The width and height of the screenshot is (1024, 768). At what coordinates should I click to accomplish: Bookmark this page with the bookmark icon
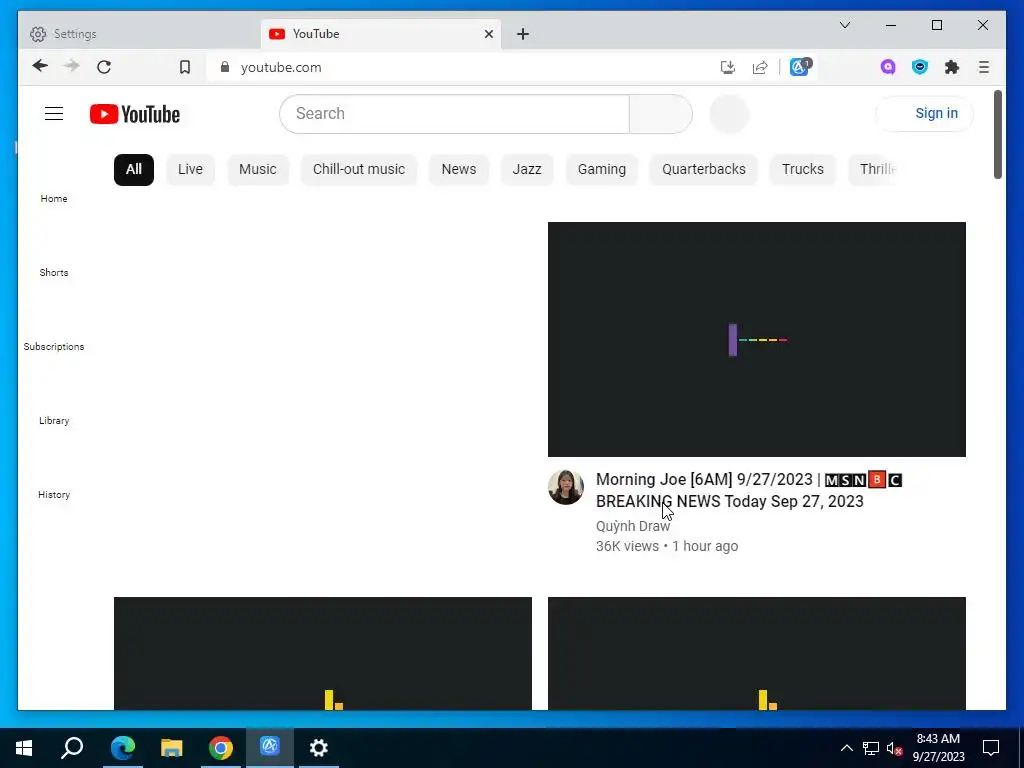185,67
